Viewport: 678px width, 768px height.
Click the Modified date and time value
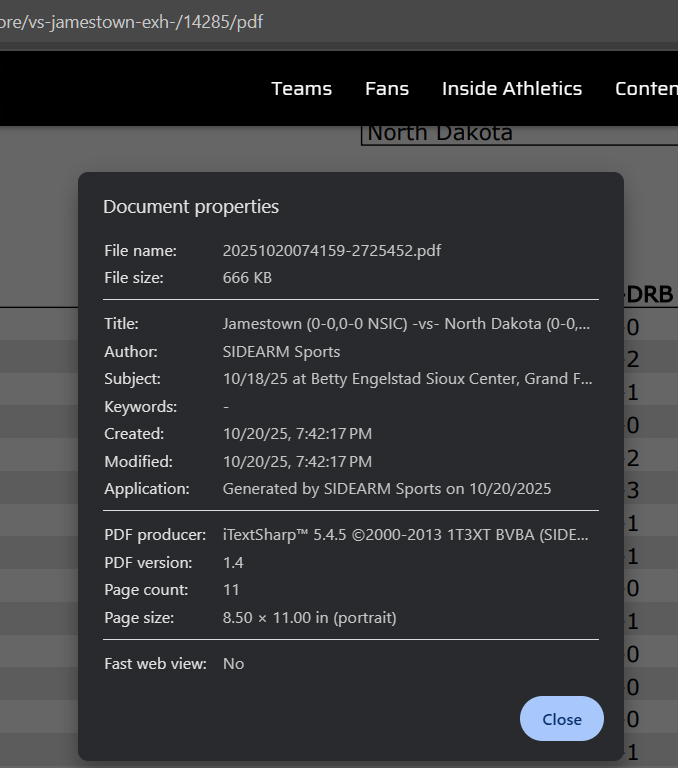[297, 462]
